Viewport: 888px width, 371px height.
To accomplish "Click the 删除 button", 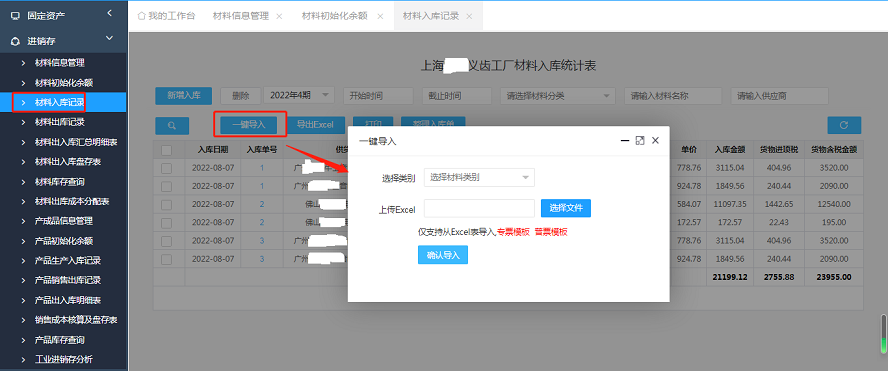I will point(241,96).
